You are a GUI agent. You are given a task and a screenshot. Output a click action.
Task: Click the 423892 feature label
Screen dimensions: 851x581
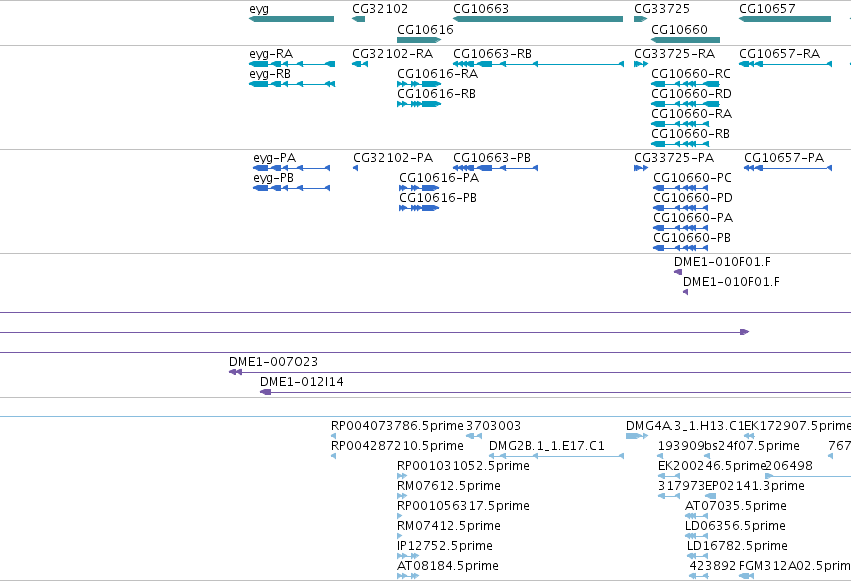pyautogui.click(x=713, y=566)
